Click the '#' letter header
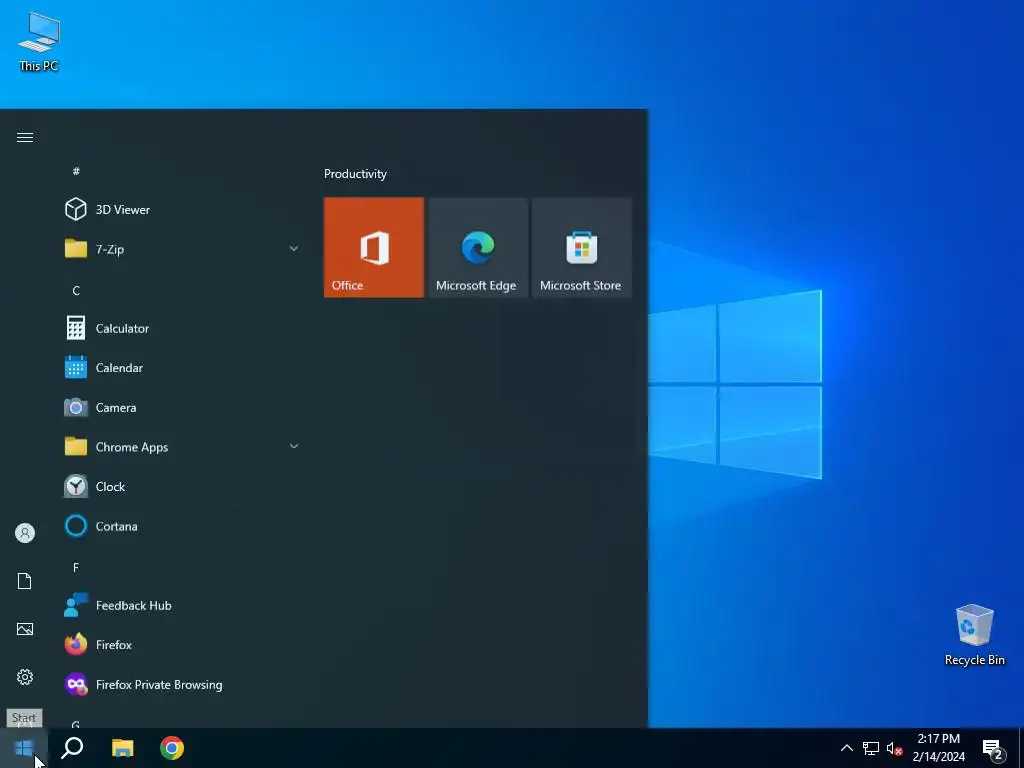Viewport: 1024px width, 768px height. [76, 171]
